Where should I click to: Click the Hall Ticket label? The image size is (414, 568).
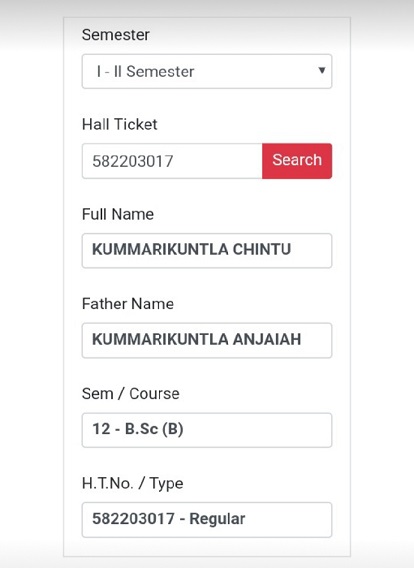(x=120, y=124)
